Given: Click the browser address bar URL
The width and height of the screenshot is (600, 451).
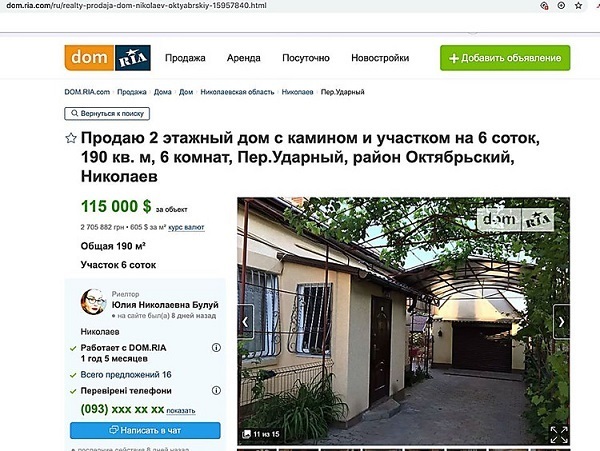Looking at the screenshot, I should click(x=137, y=5).
